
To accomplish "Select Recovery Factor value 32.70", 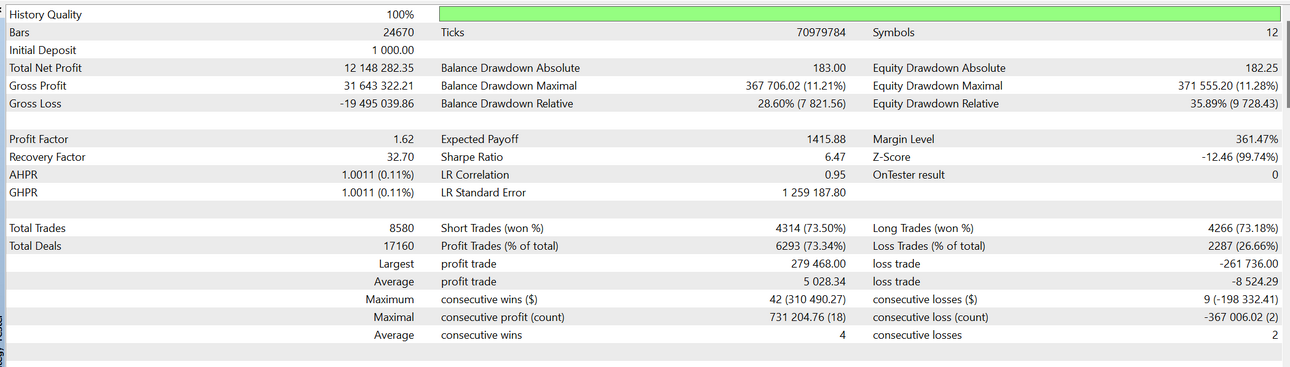I will [400, 157].
